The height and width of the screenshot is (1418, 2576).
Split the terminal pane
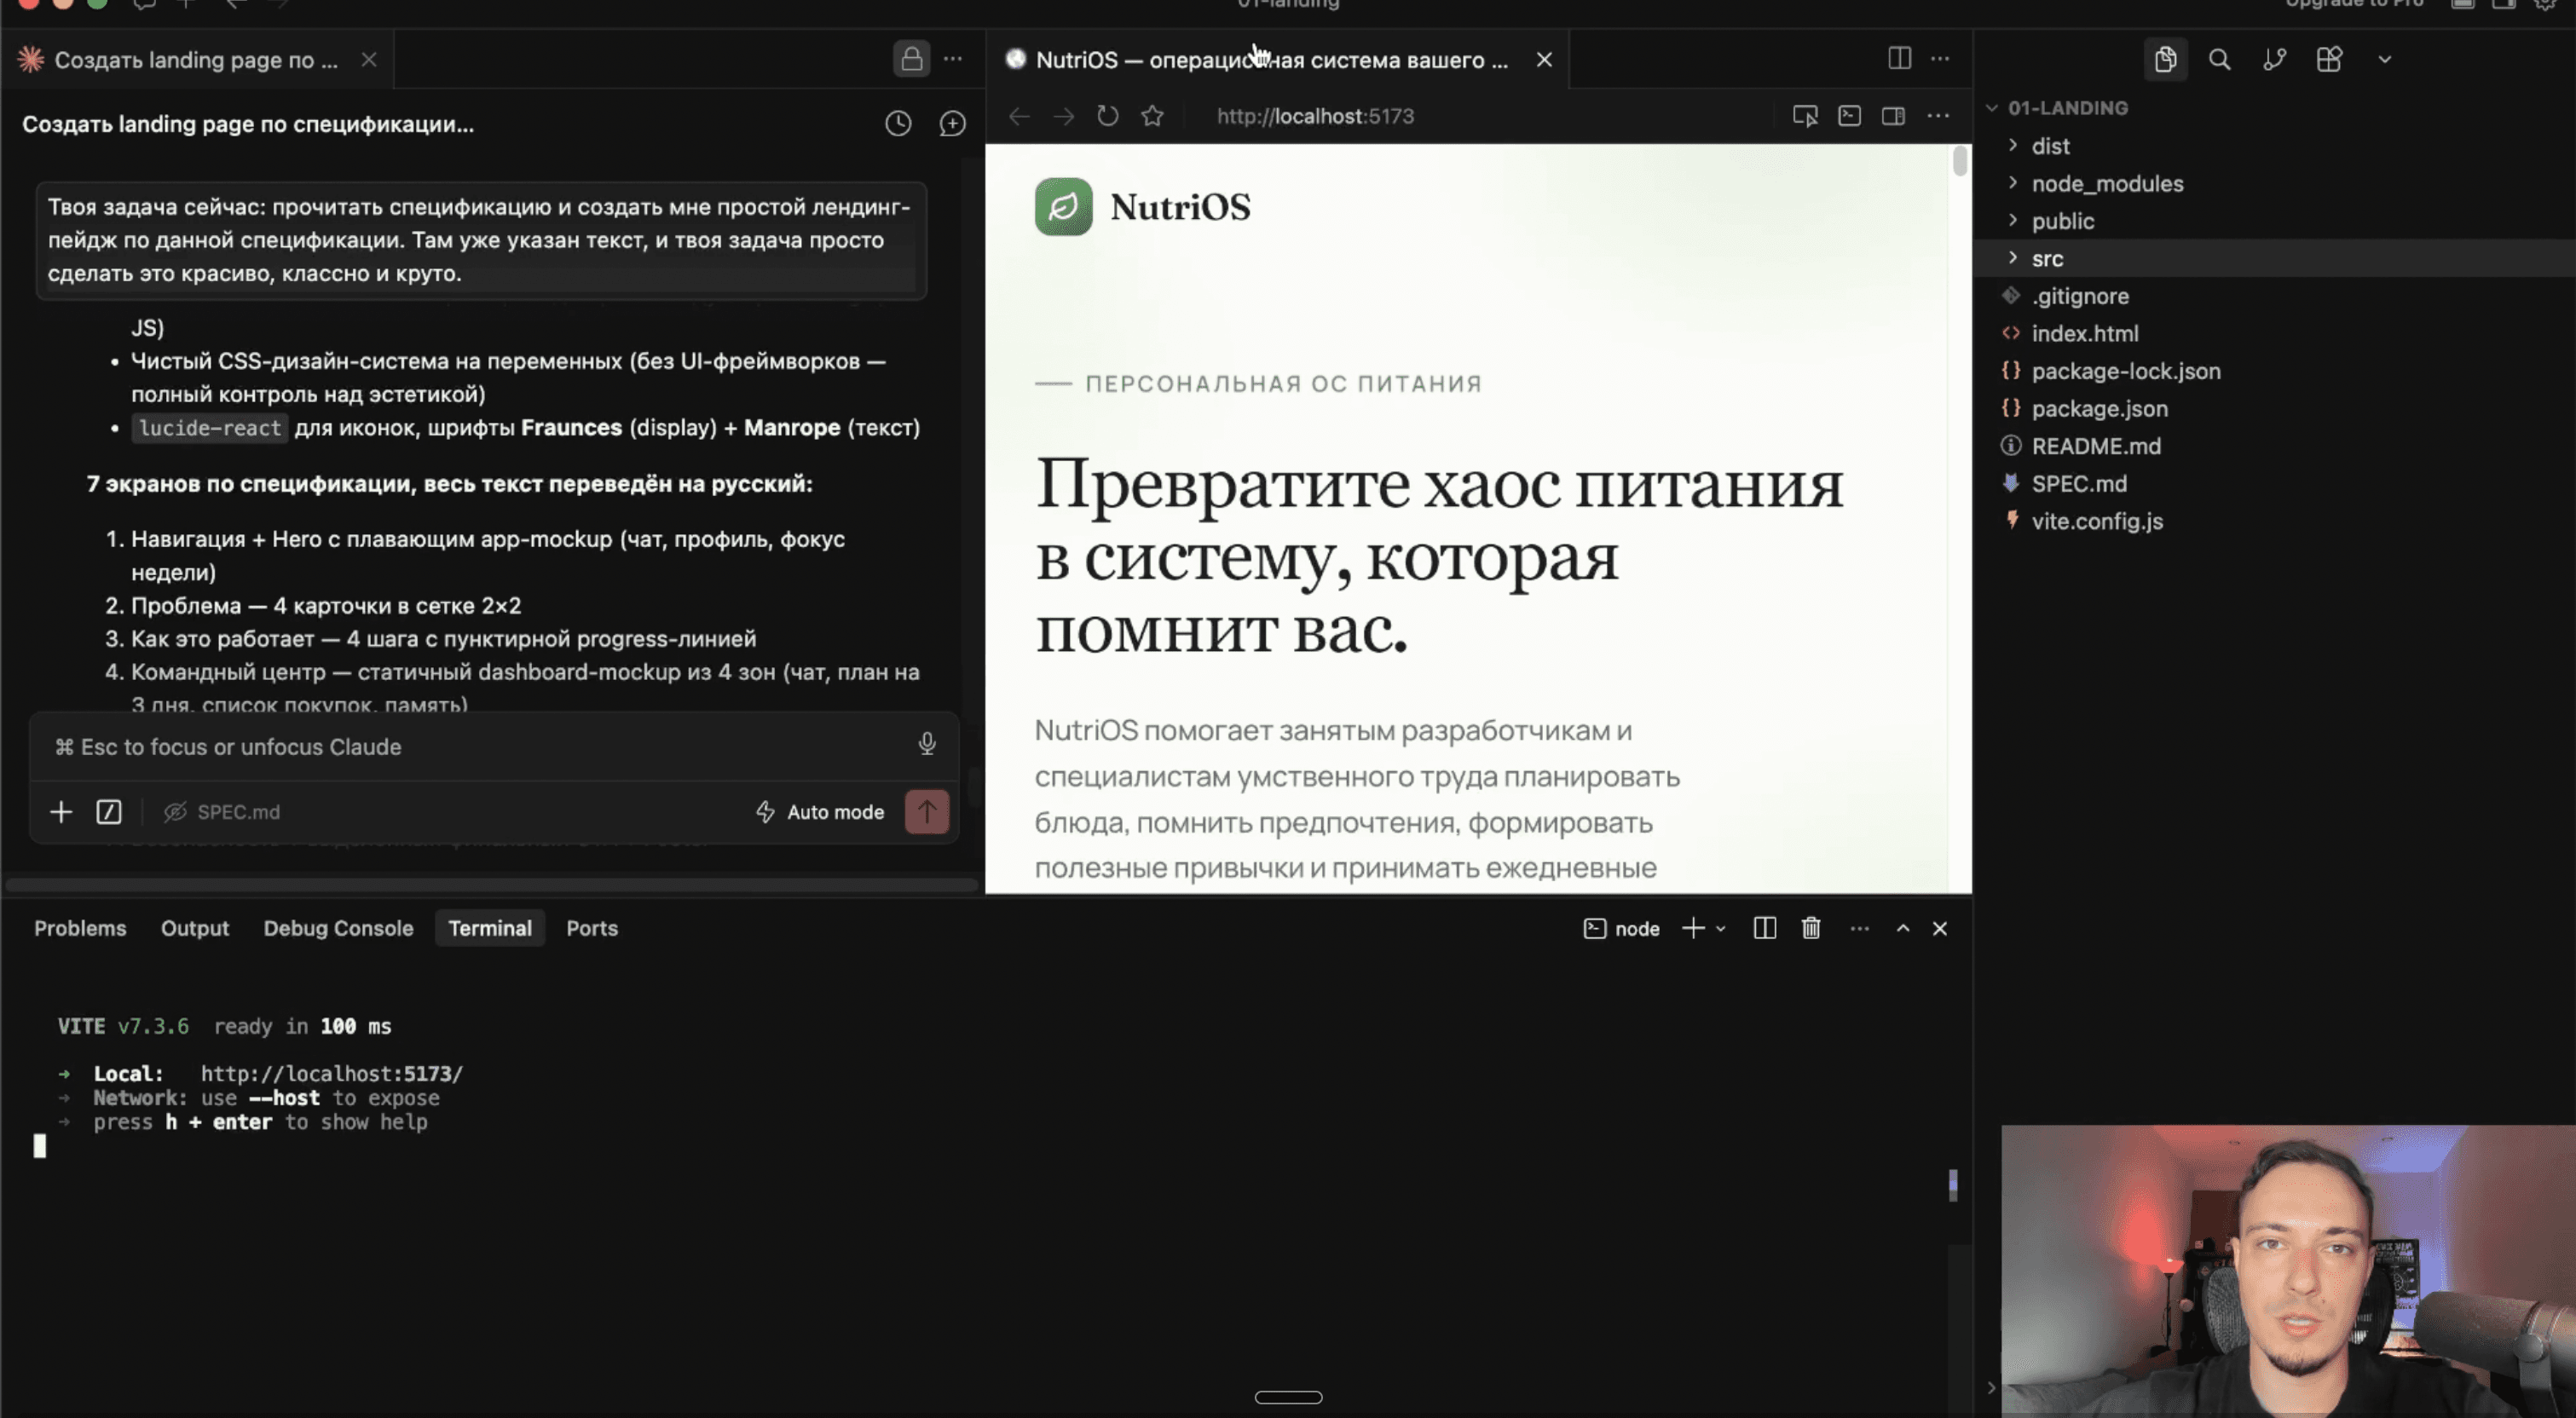[x=1765, y=929]
